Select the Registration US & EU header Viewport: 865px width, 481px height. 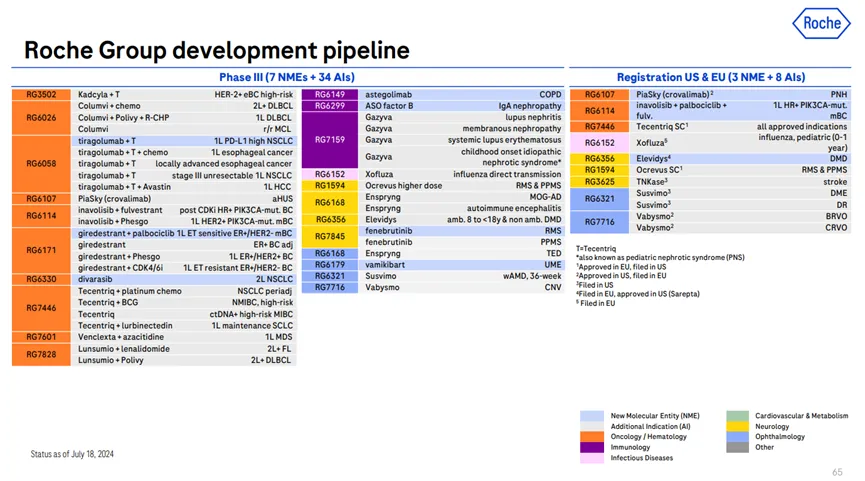click(710, 77)
